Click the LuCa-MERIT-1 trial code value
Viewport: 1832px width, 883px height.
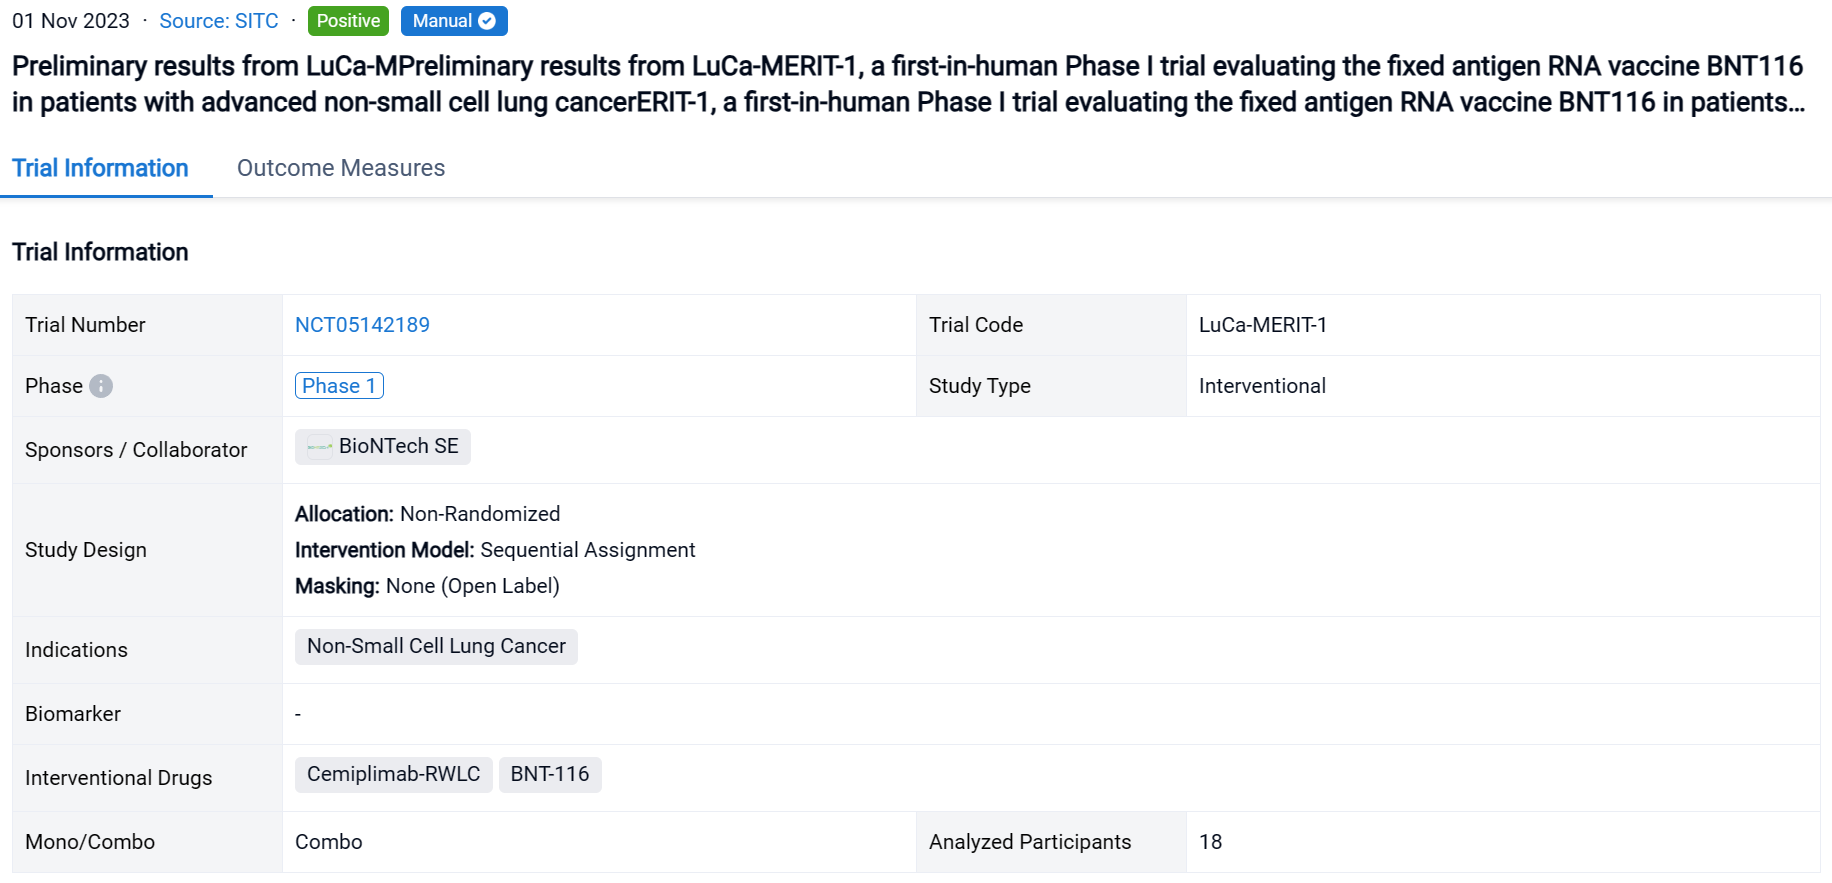pyautogui.click(x=1262, y=325)
